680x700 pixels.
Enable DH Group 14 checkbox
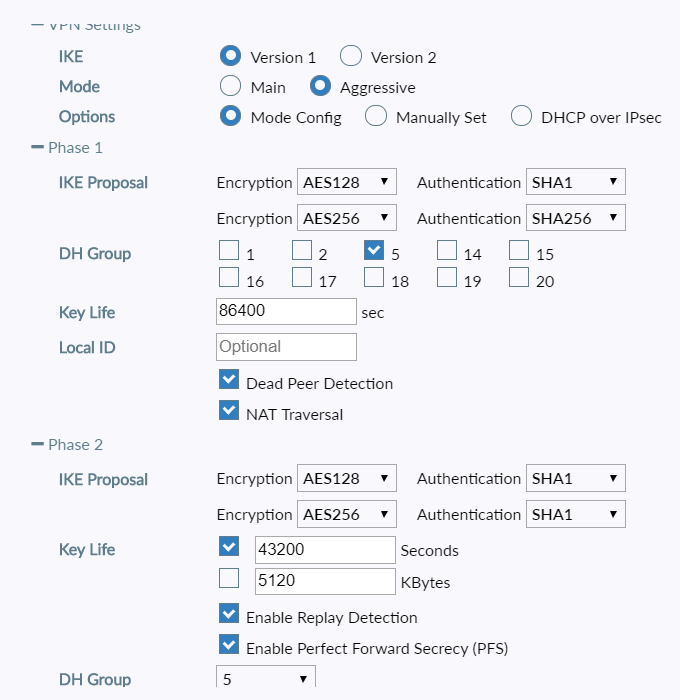tap(446, 250)
